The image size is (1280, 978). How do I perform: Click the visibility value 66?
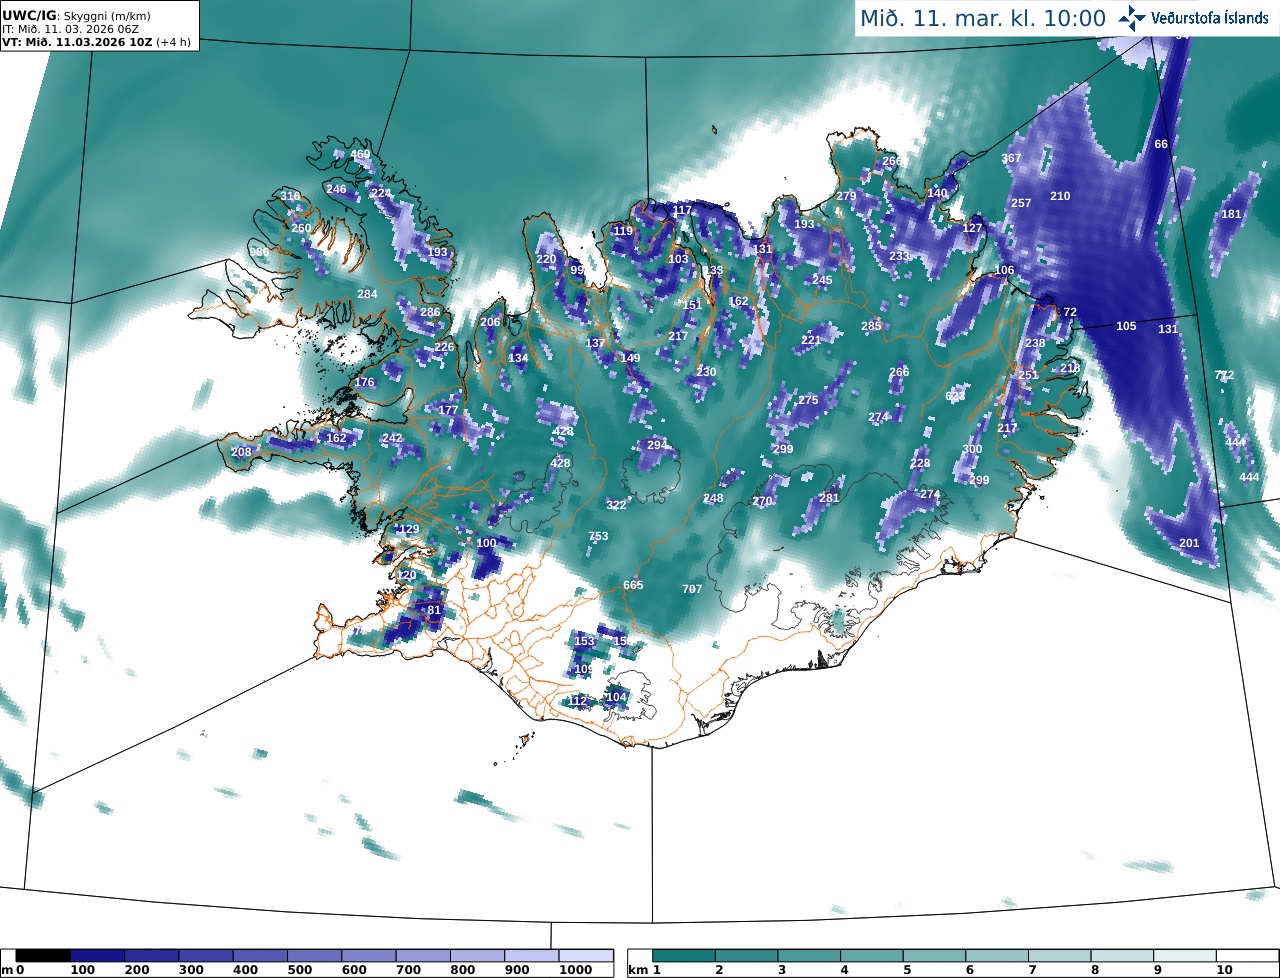(1161, 144)
